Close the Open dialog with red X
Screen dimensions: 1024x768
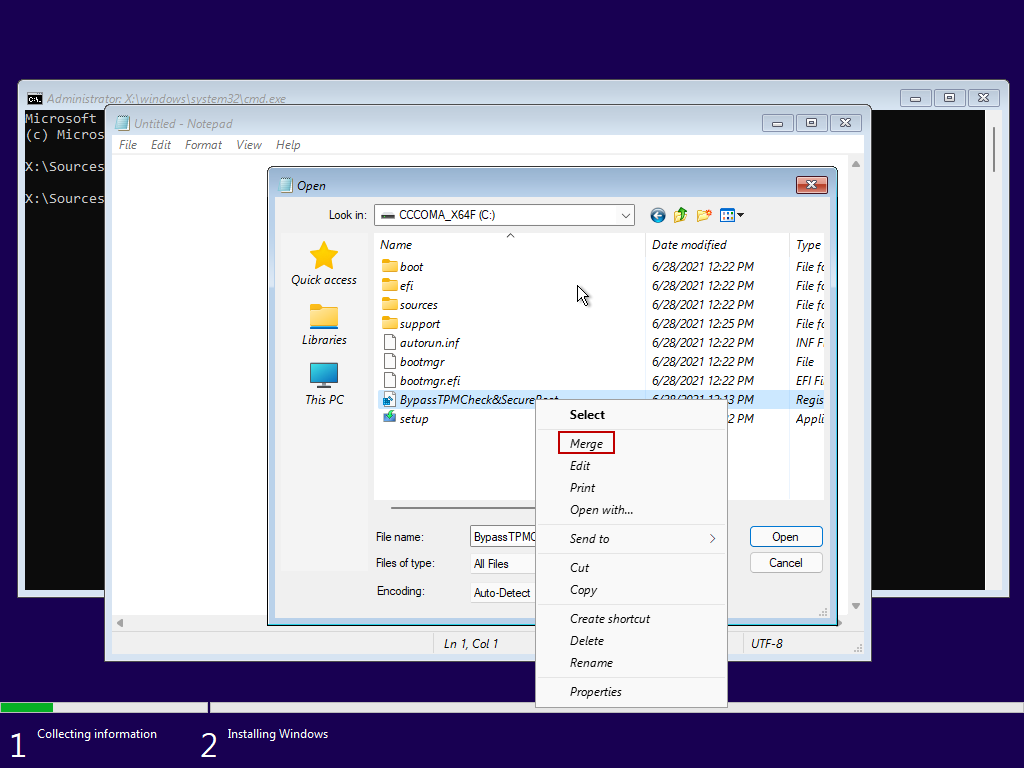click(x=812, y=185)
